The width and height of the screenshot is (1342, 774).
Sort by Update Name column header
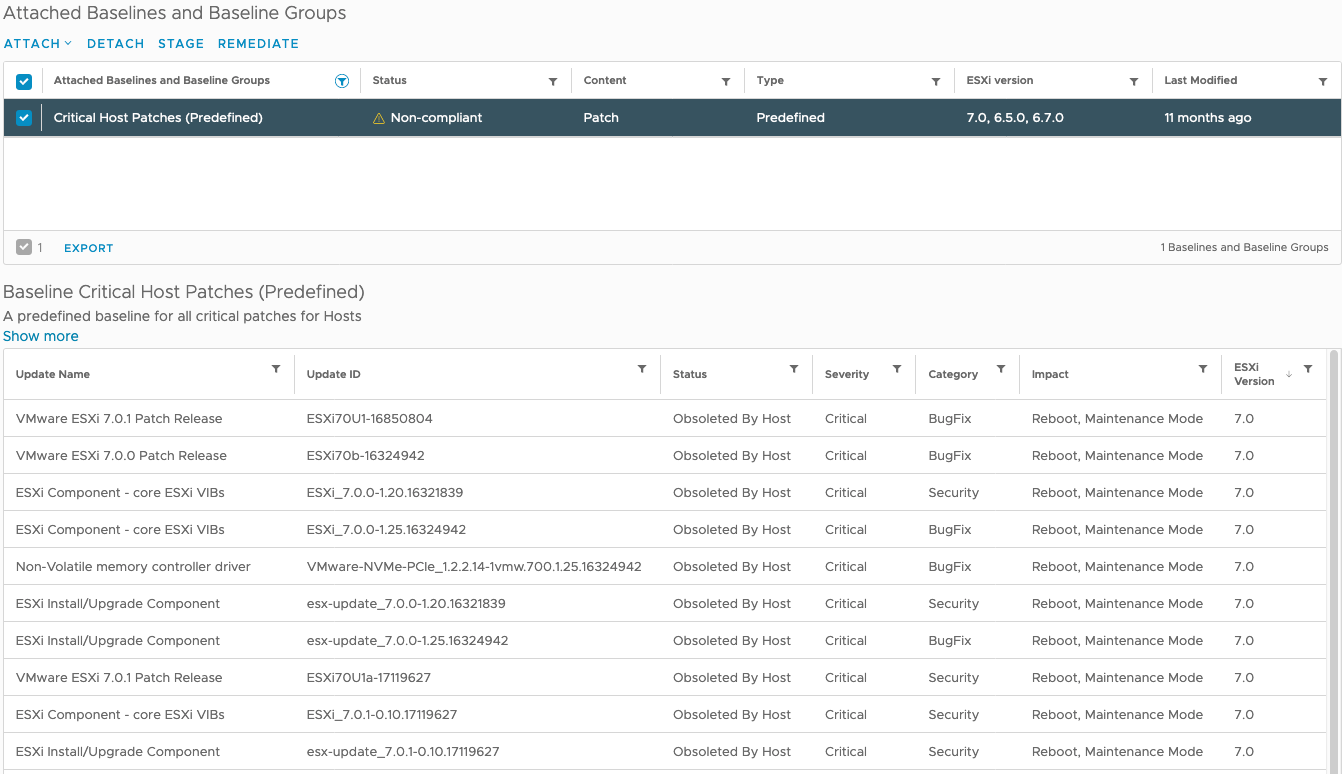(x=53, y=375)
